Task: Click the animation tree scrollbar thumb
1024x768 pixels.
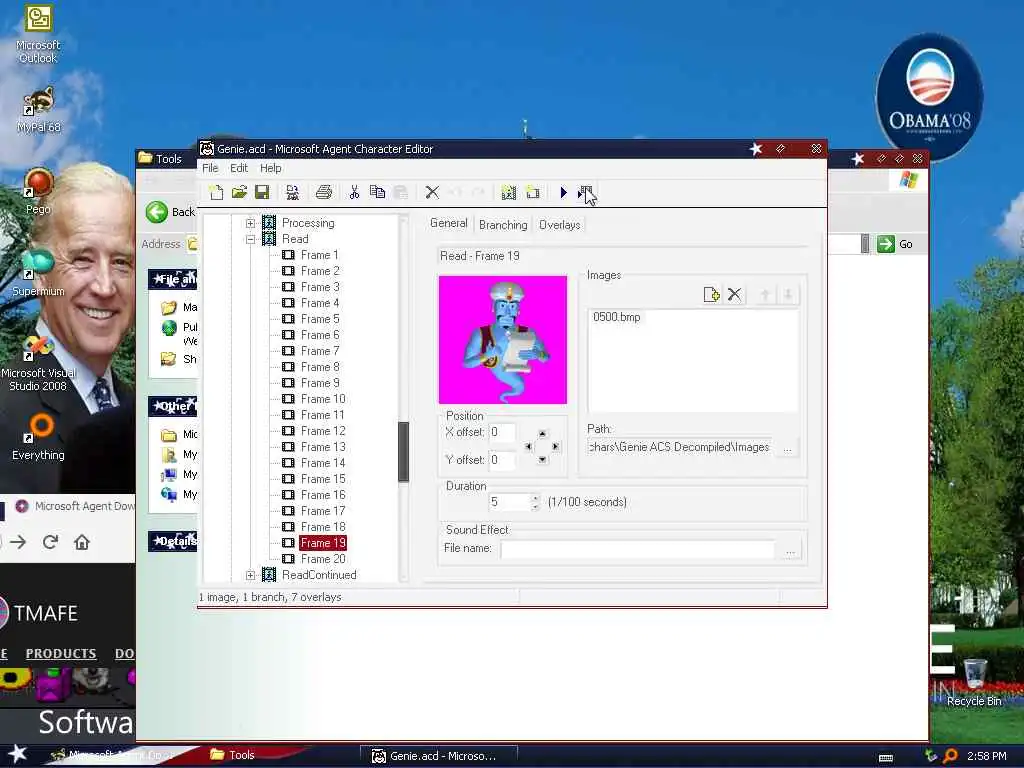Action: coord(404,451)
